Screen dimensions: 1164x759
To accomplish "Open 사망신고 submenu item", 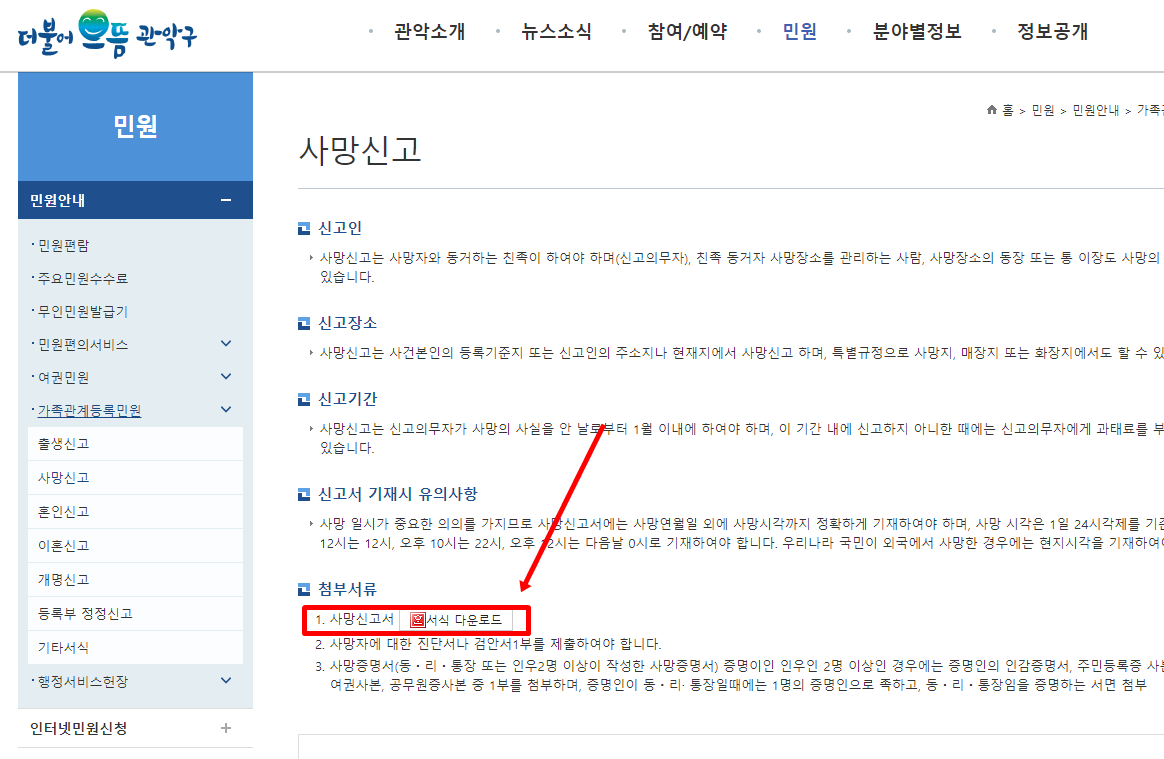I will pos(135,478).
